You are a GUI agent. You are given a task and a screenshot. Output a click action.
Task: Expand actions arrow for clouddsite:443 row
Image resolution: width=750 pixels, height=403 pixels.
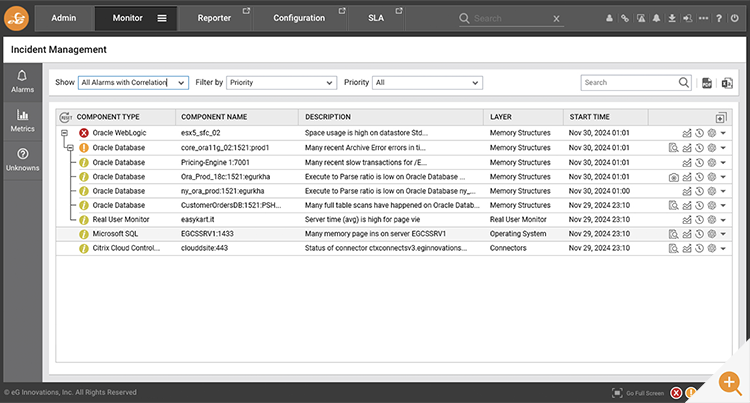click(723, 249)
